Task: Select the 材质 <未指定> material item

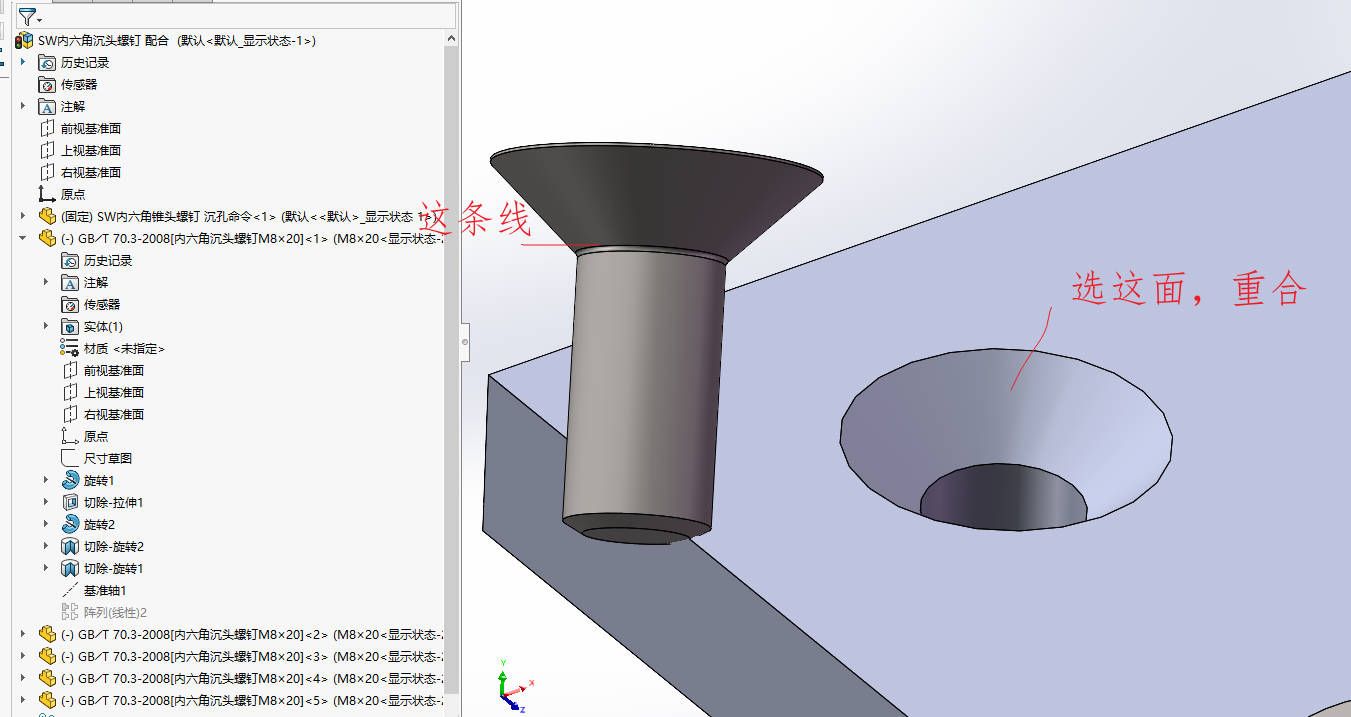Action: point(123,349)
